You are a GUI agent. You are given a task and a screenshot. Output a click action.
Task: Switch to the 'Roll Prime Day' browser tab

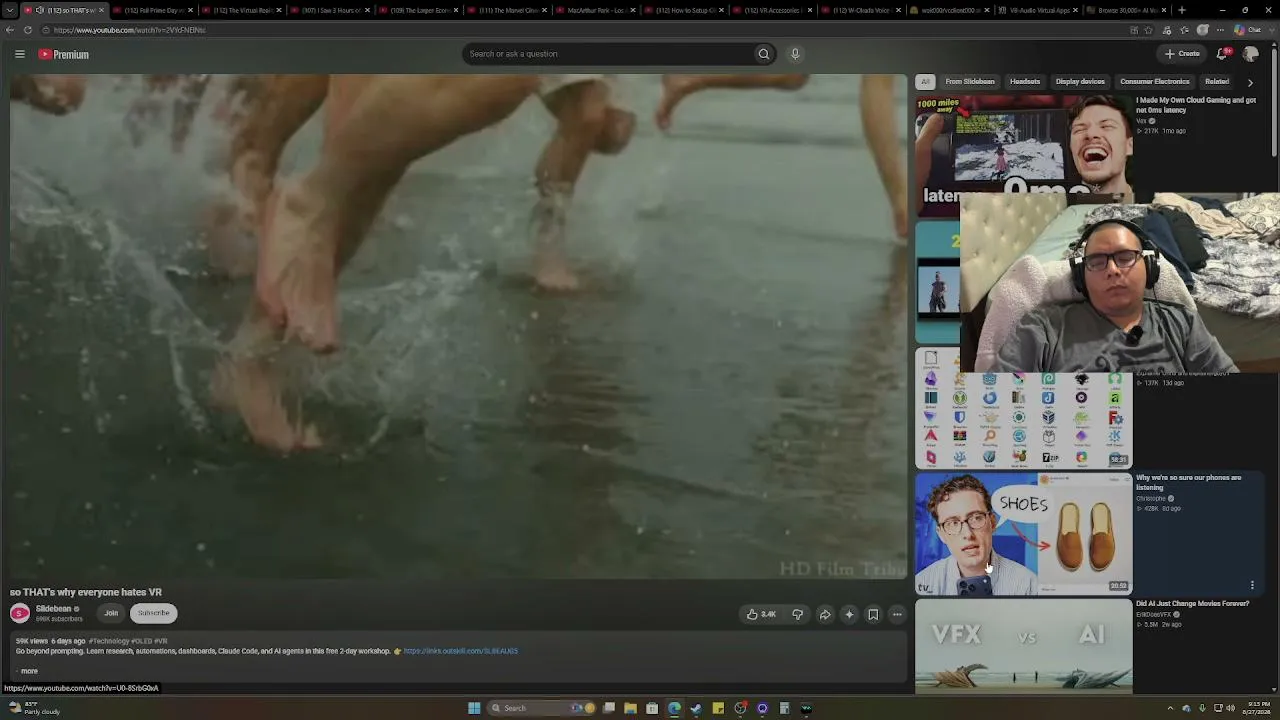(x=151, y=10)
